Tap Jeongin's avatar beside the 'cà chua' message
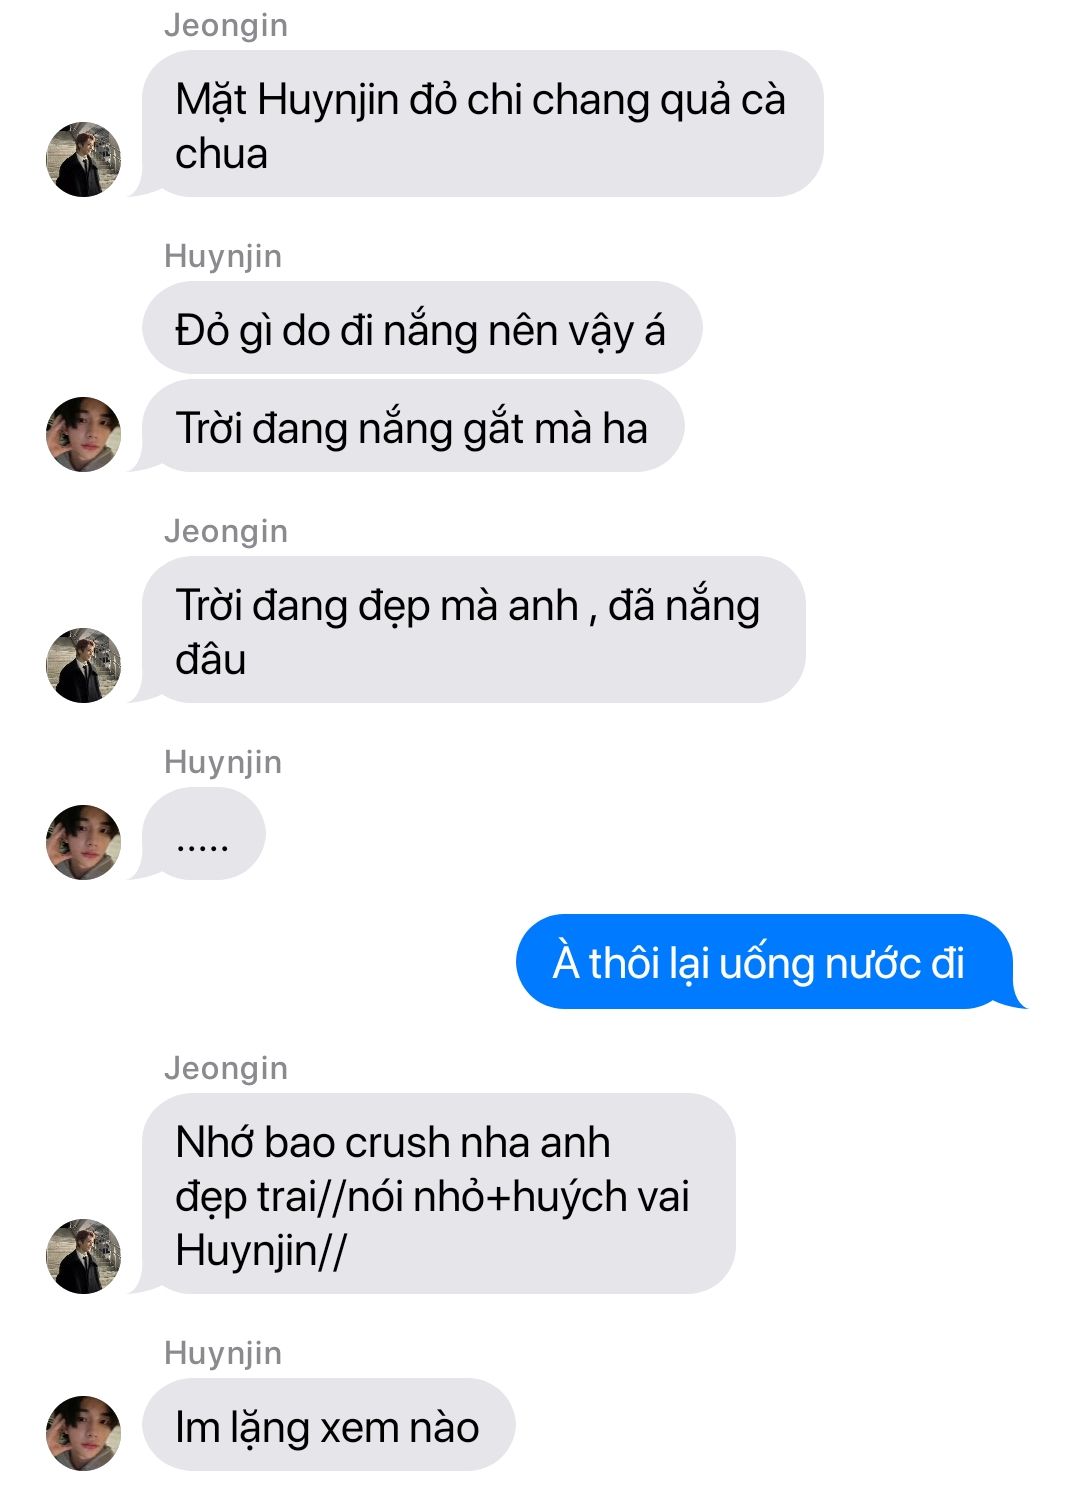Screen dimensions: 1079x1489 coord(83,160)
